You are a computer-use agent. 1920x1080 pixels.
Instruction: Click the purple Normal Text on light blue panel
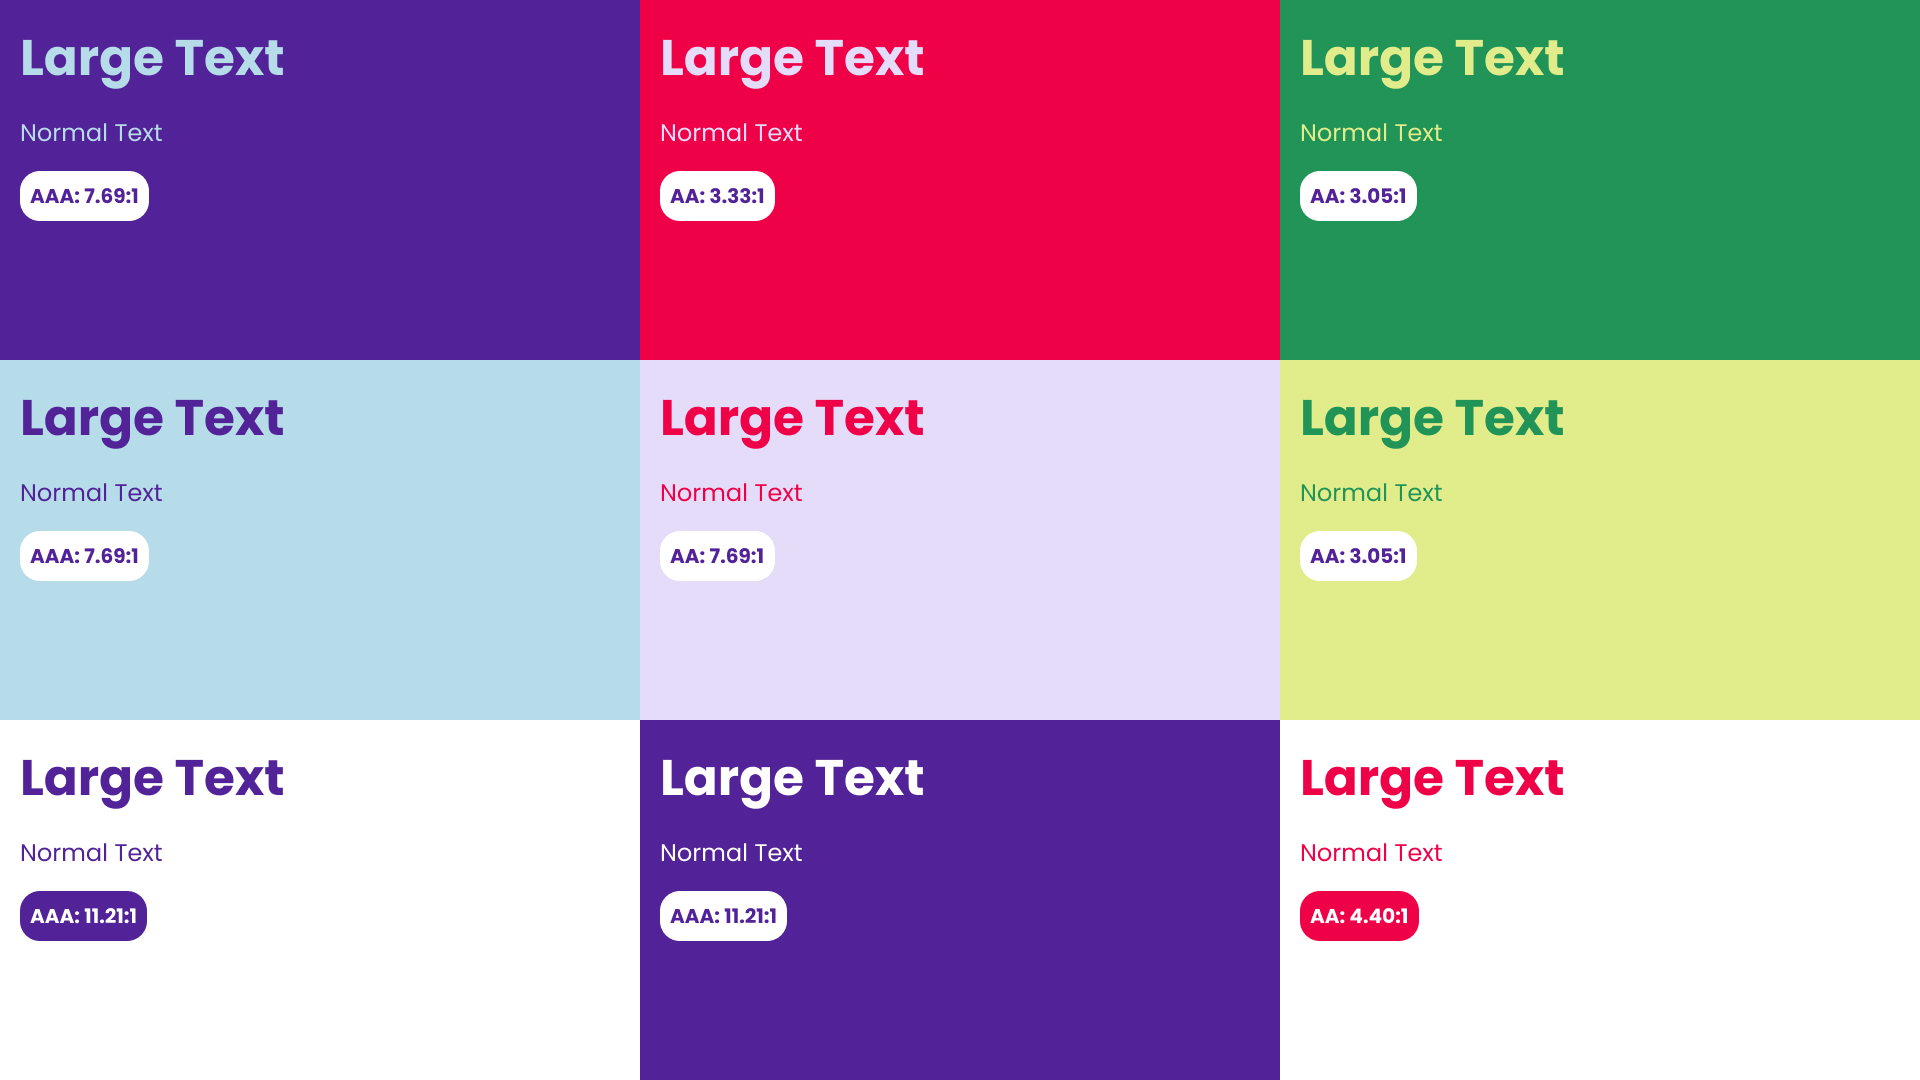point(91,493)
